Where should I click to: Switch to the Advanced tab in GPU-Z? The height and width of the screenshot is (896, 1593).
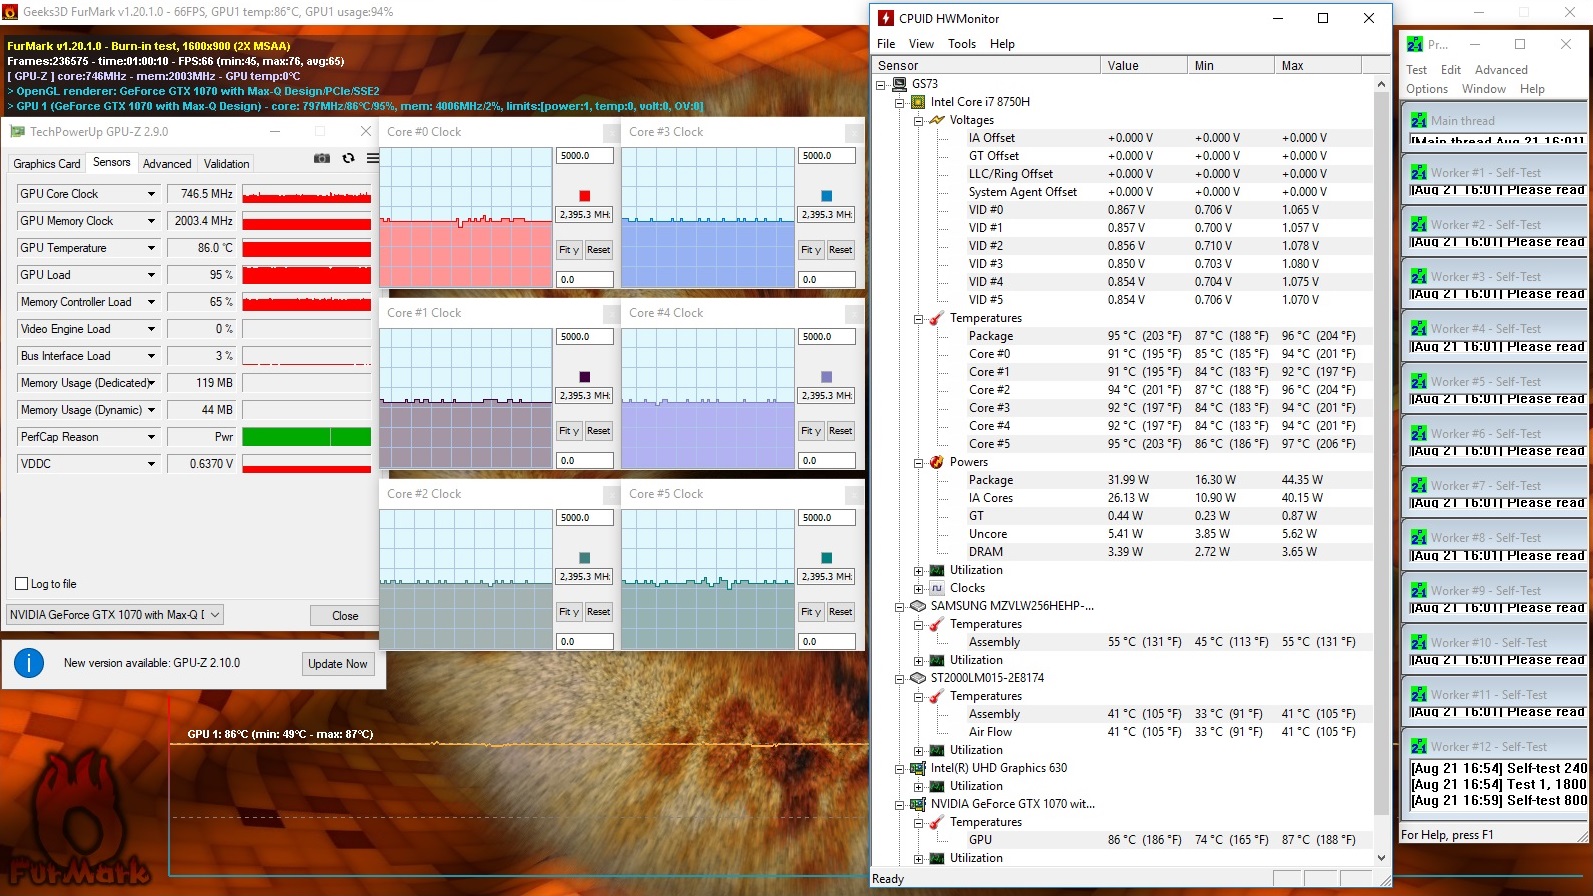click(167, 164)
